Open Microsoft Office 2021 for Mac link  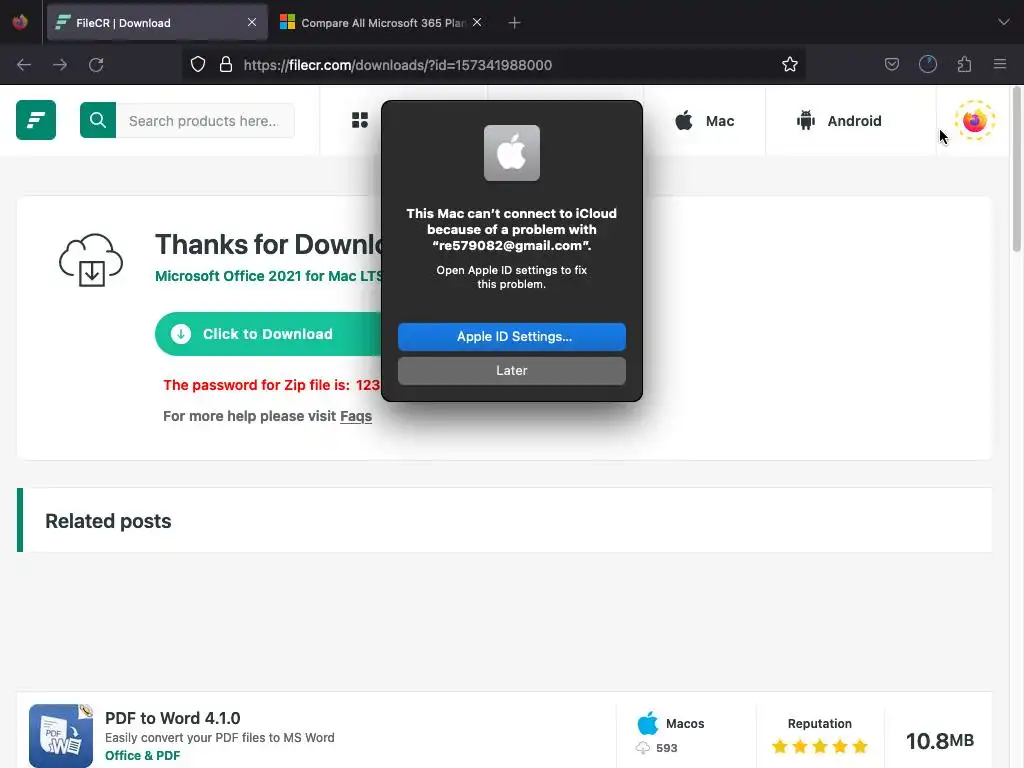pyautogui.click(x=269, y=276)
